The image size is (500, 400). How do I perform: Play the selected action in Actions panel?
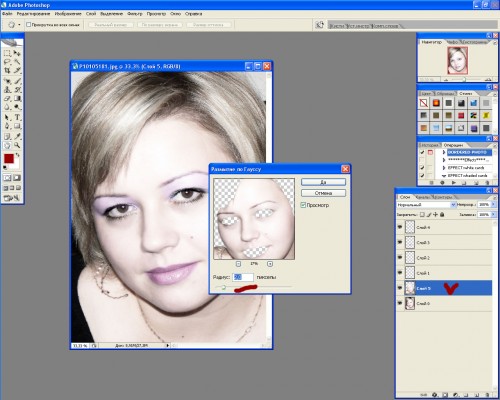coord(454,183)
